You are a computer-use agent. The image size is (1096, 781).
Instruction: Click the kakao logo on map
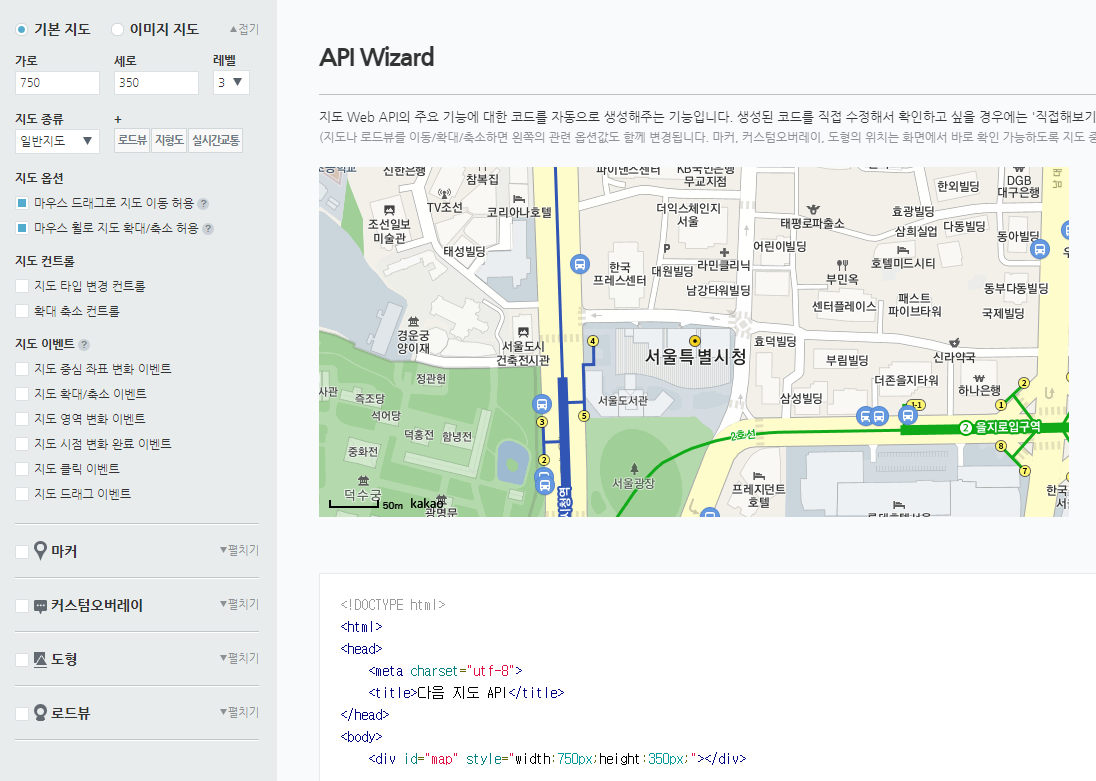pyautogui.click(x=427, y=503)
